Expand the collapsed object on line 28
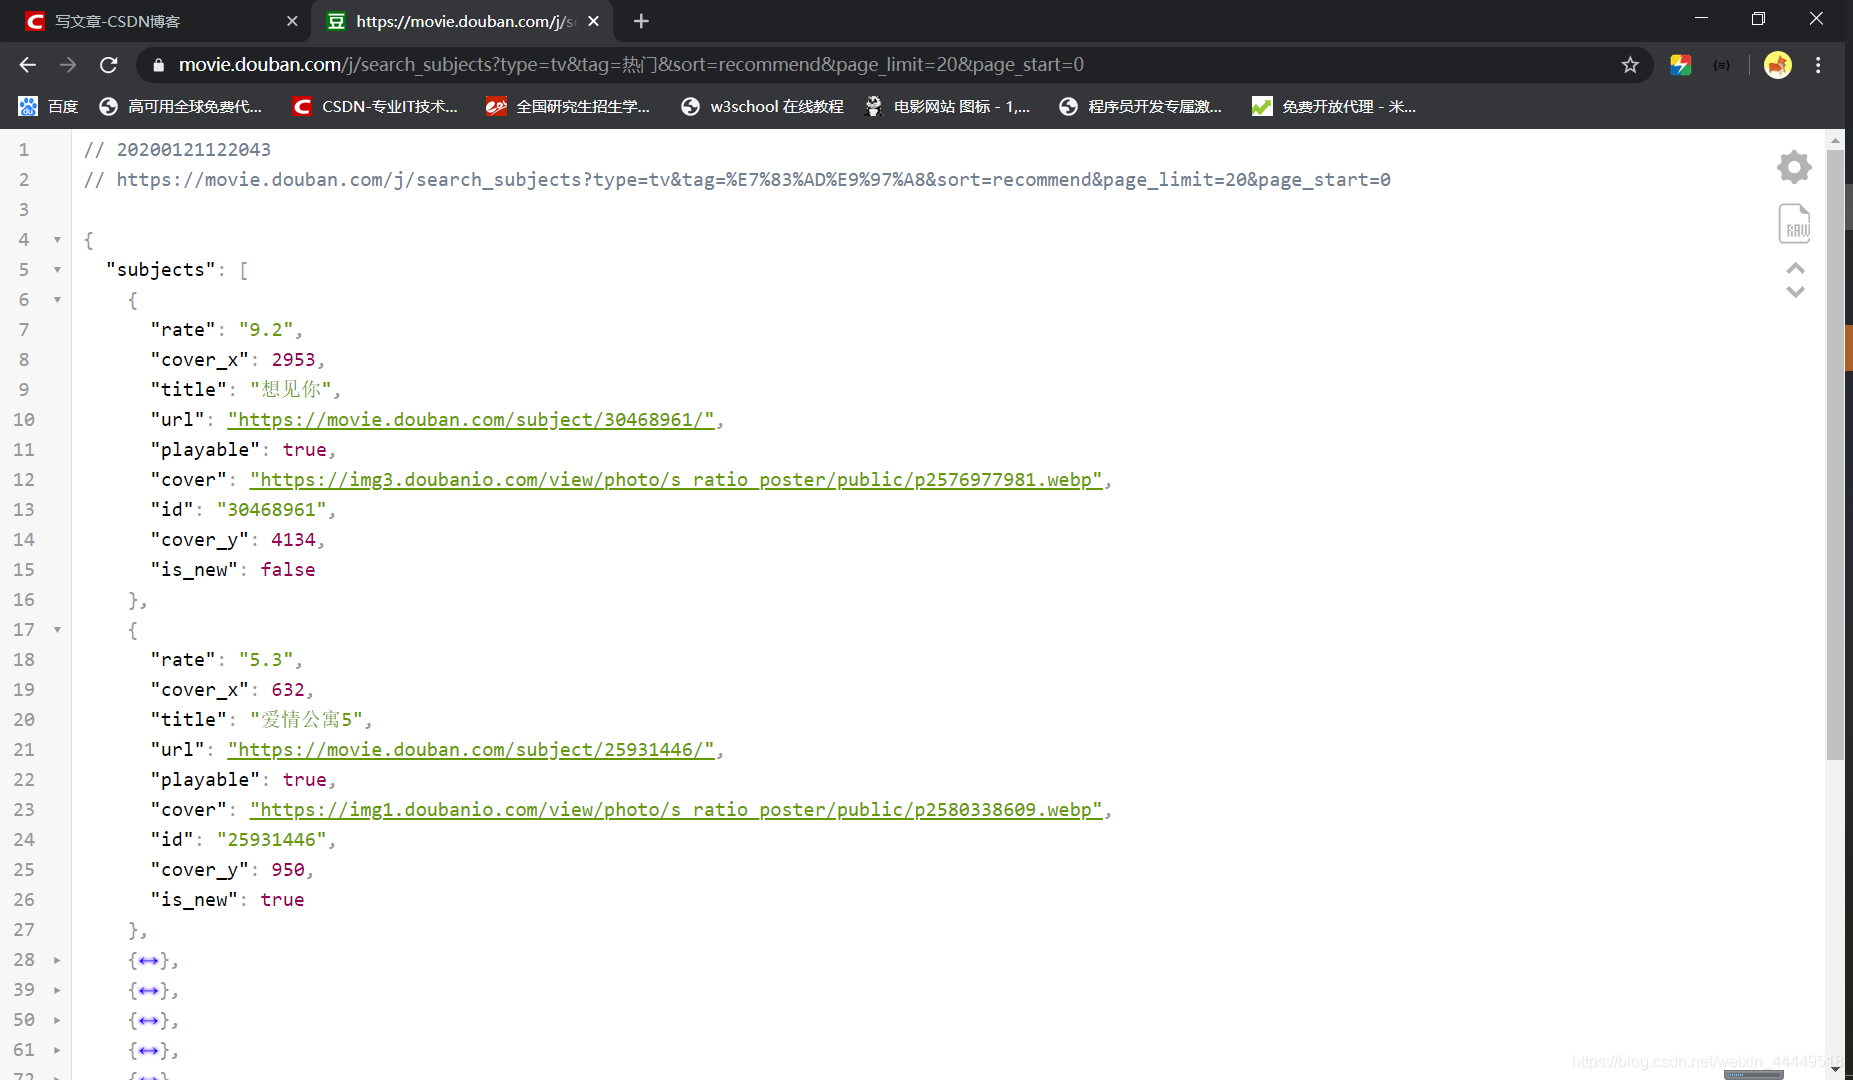This screenshot has height=1080, width=1853. [57, 960]
